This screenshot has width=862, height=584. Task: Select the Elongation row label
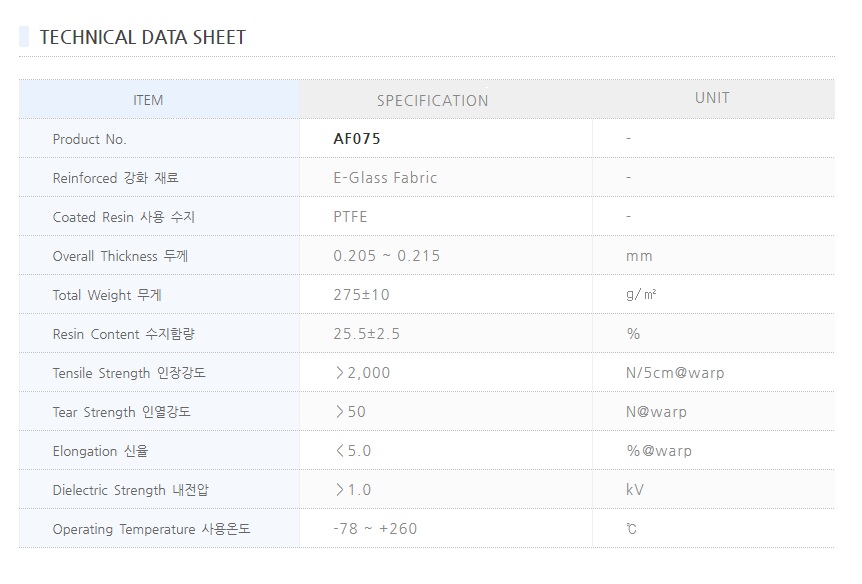[x=100, y=451]
